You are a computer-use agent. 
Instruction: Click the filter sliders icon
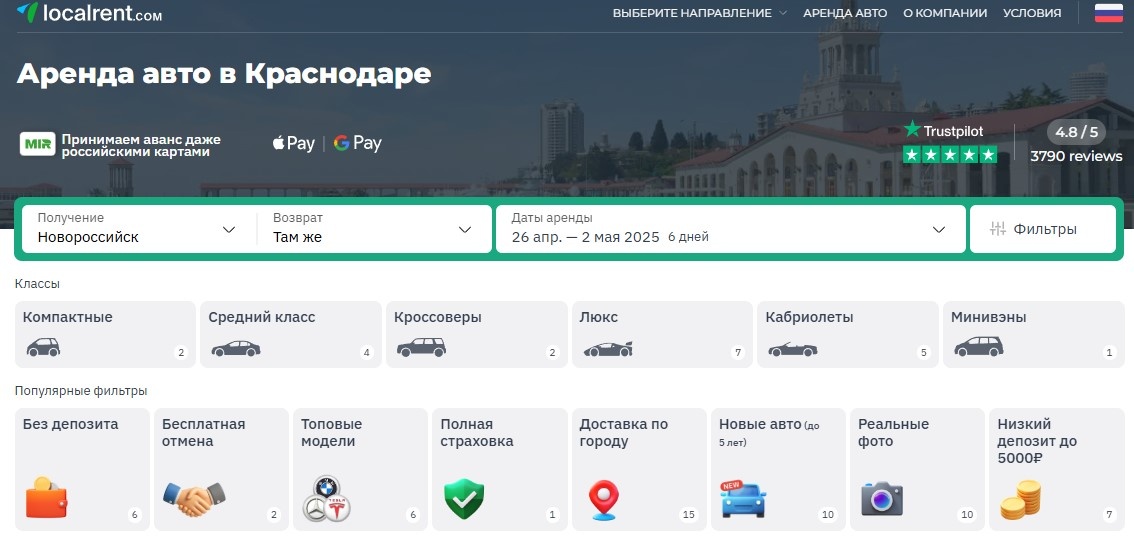click(997, 229)
